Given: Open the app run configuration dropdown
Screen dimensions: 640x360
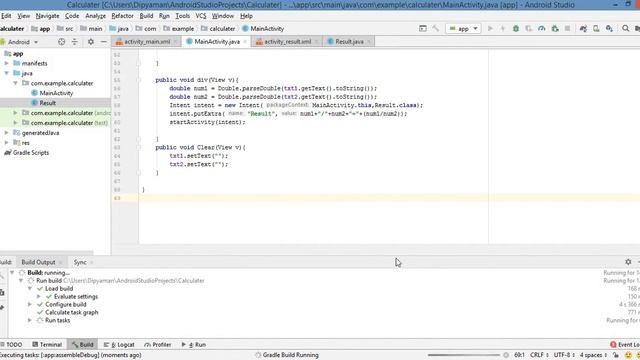Looking at the screenshot, I should click(463, 29).
